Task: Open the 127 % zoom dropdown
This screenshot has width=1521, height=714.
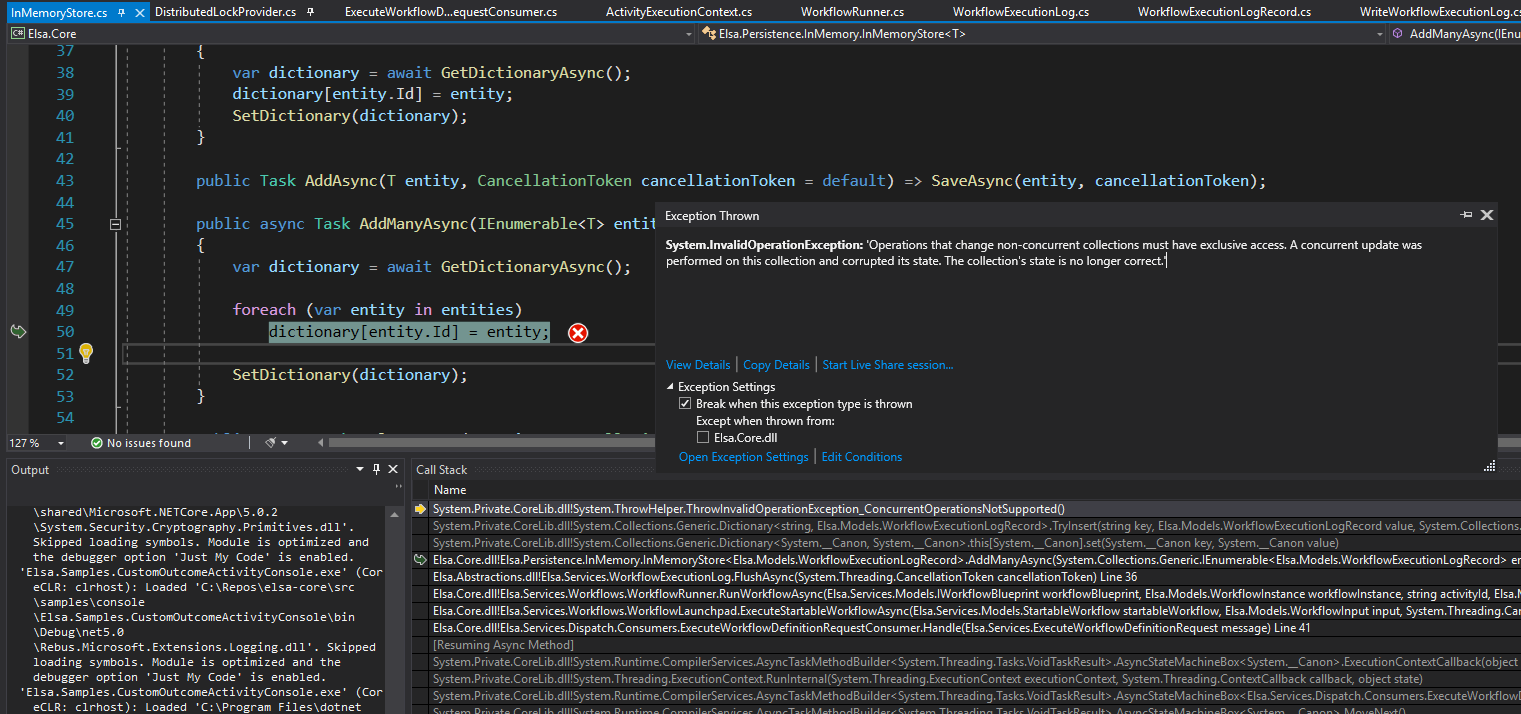Action: [61, 443]
